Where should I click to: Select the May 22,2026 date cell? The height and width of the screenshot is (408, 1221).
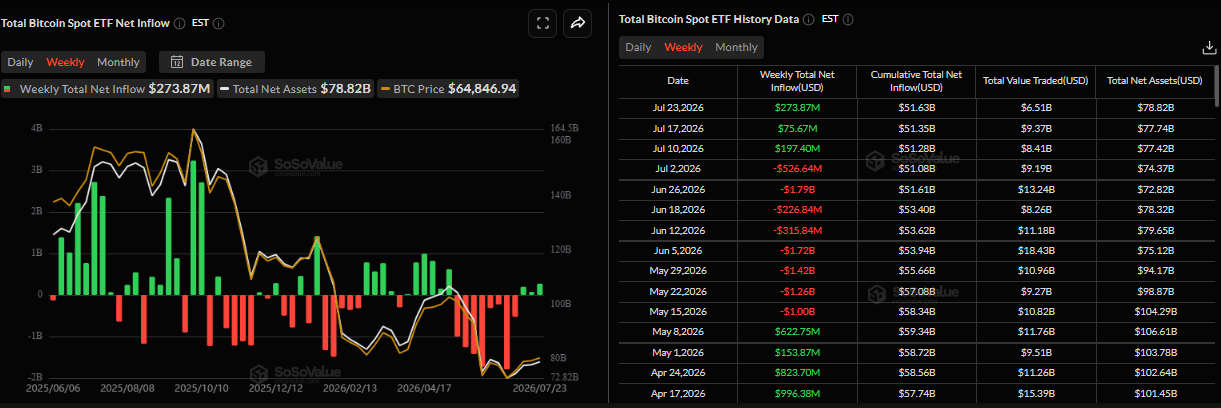coord(678,291)
